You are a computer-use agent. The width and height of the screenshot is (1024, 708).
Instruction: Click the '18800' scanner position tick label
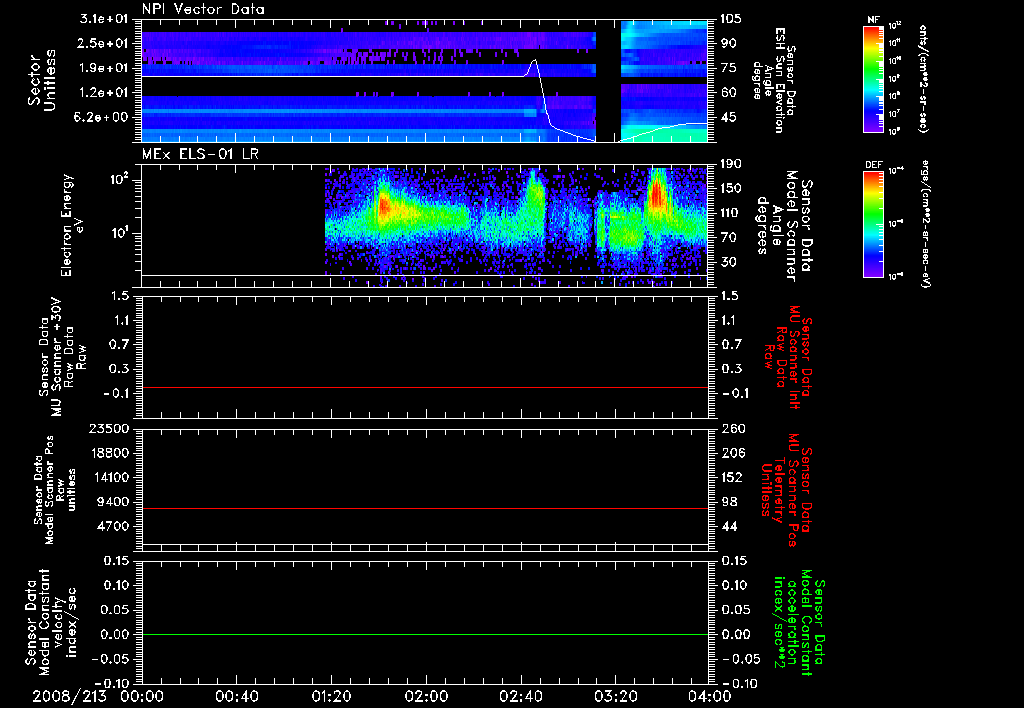tap(110, 453)
